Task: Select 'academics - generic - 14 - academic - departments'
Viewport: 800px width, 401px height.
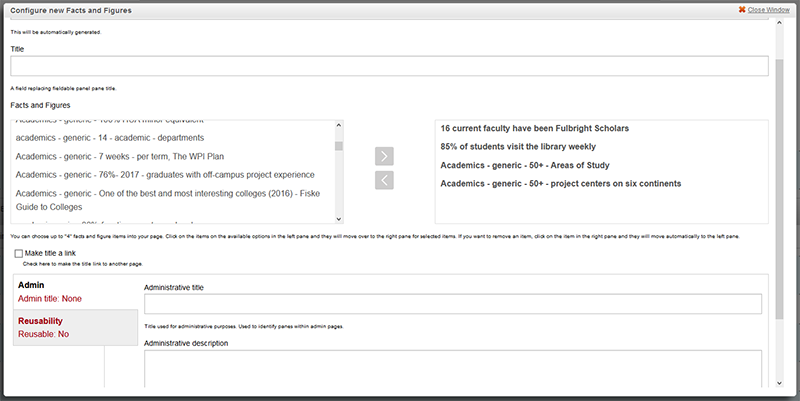Action: 110,137
